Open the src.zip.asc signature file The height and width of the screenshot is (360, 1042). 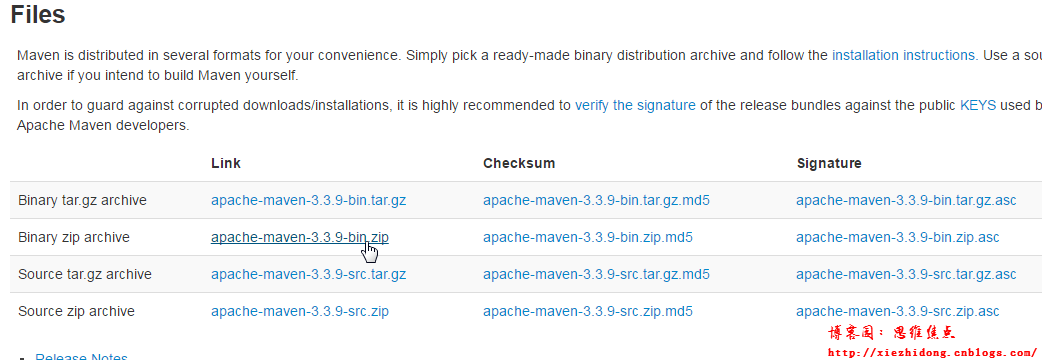pyautogui.click(x=898, y=312)
